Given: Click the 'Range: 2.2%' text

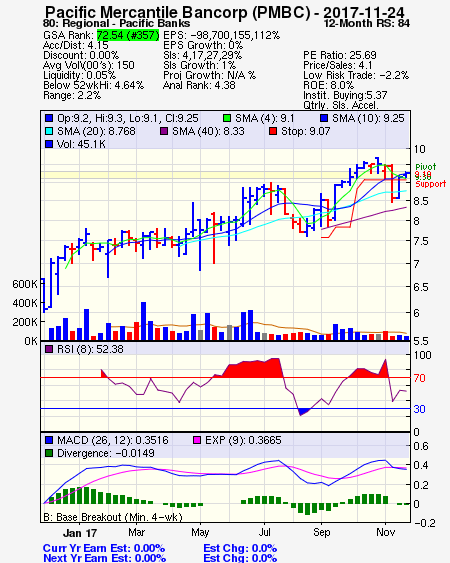Looking at the screenshot, I should [72, 96].
